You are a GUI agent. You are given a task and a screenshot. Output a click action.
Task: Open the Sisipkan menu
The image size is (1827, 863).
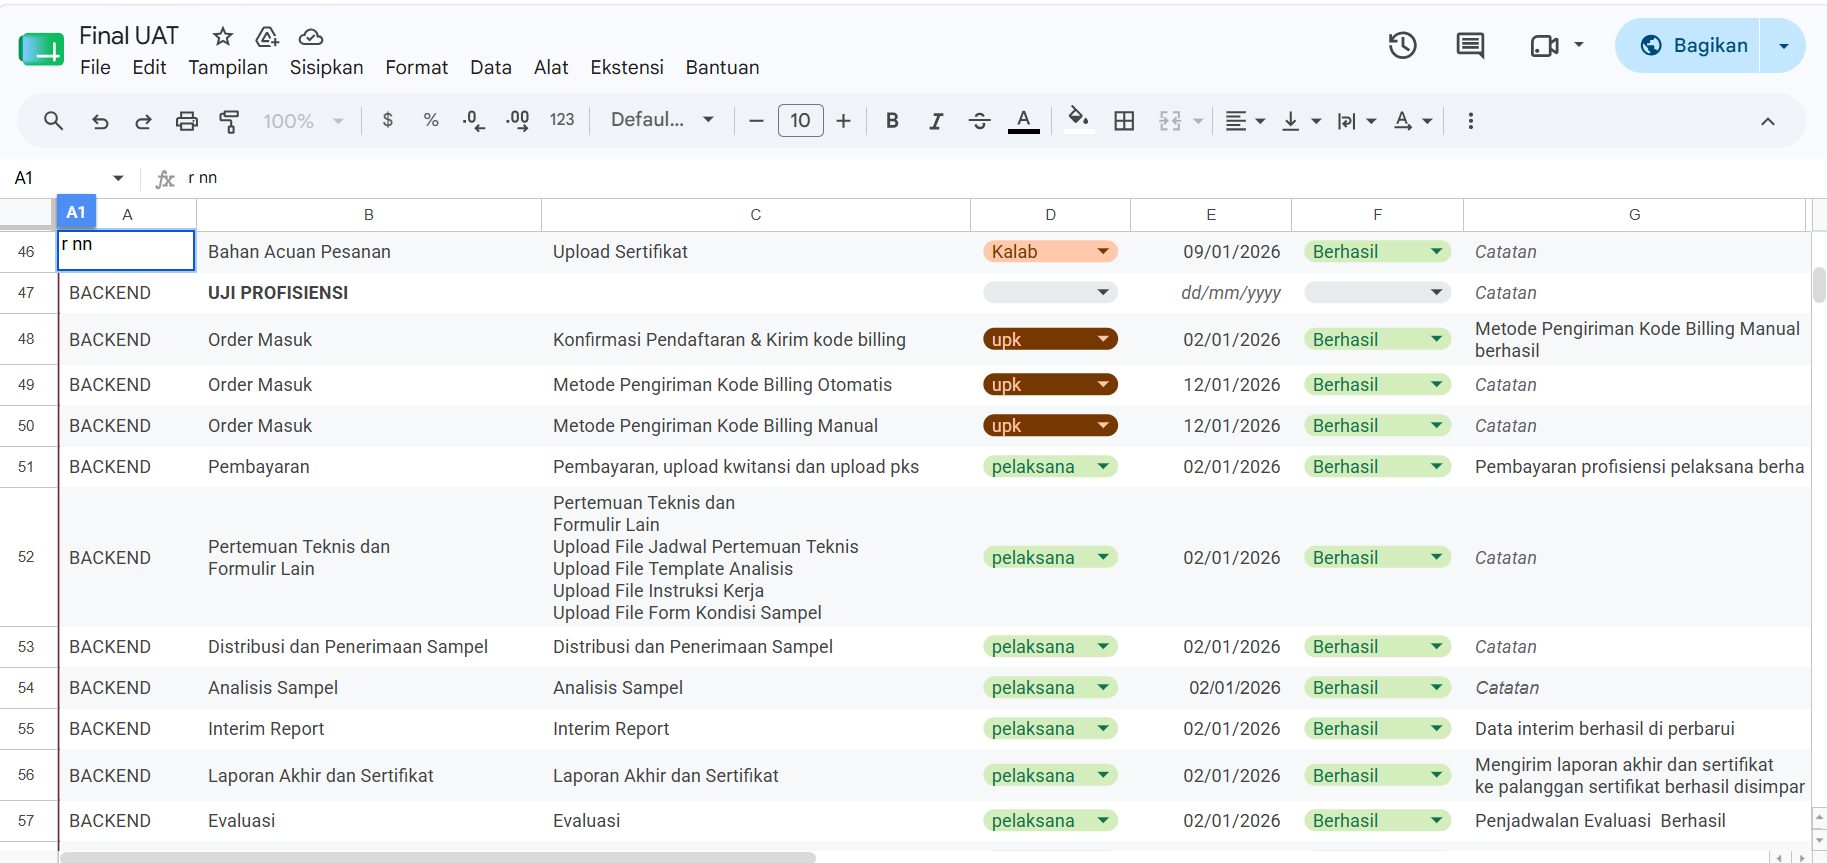[x=326, y=67]
